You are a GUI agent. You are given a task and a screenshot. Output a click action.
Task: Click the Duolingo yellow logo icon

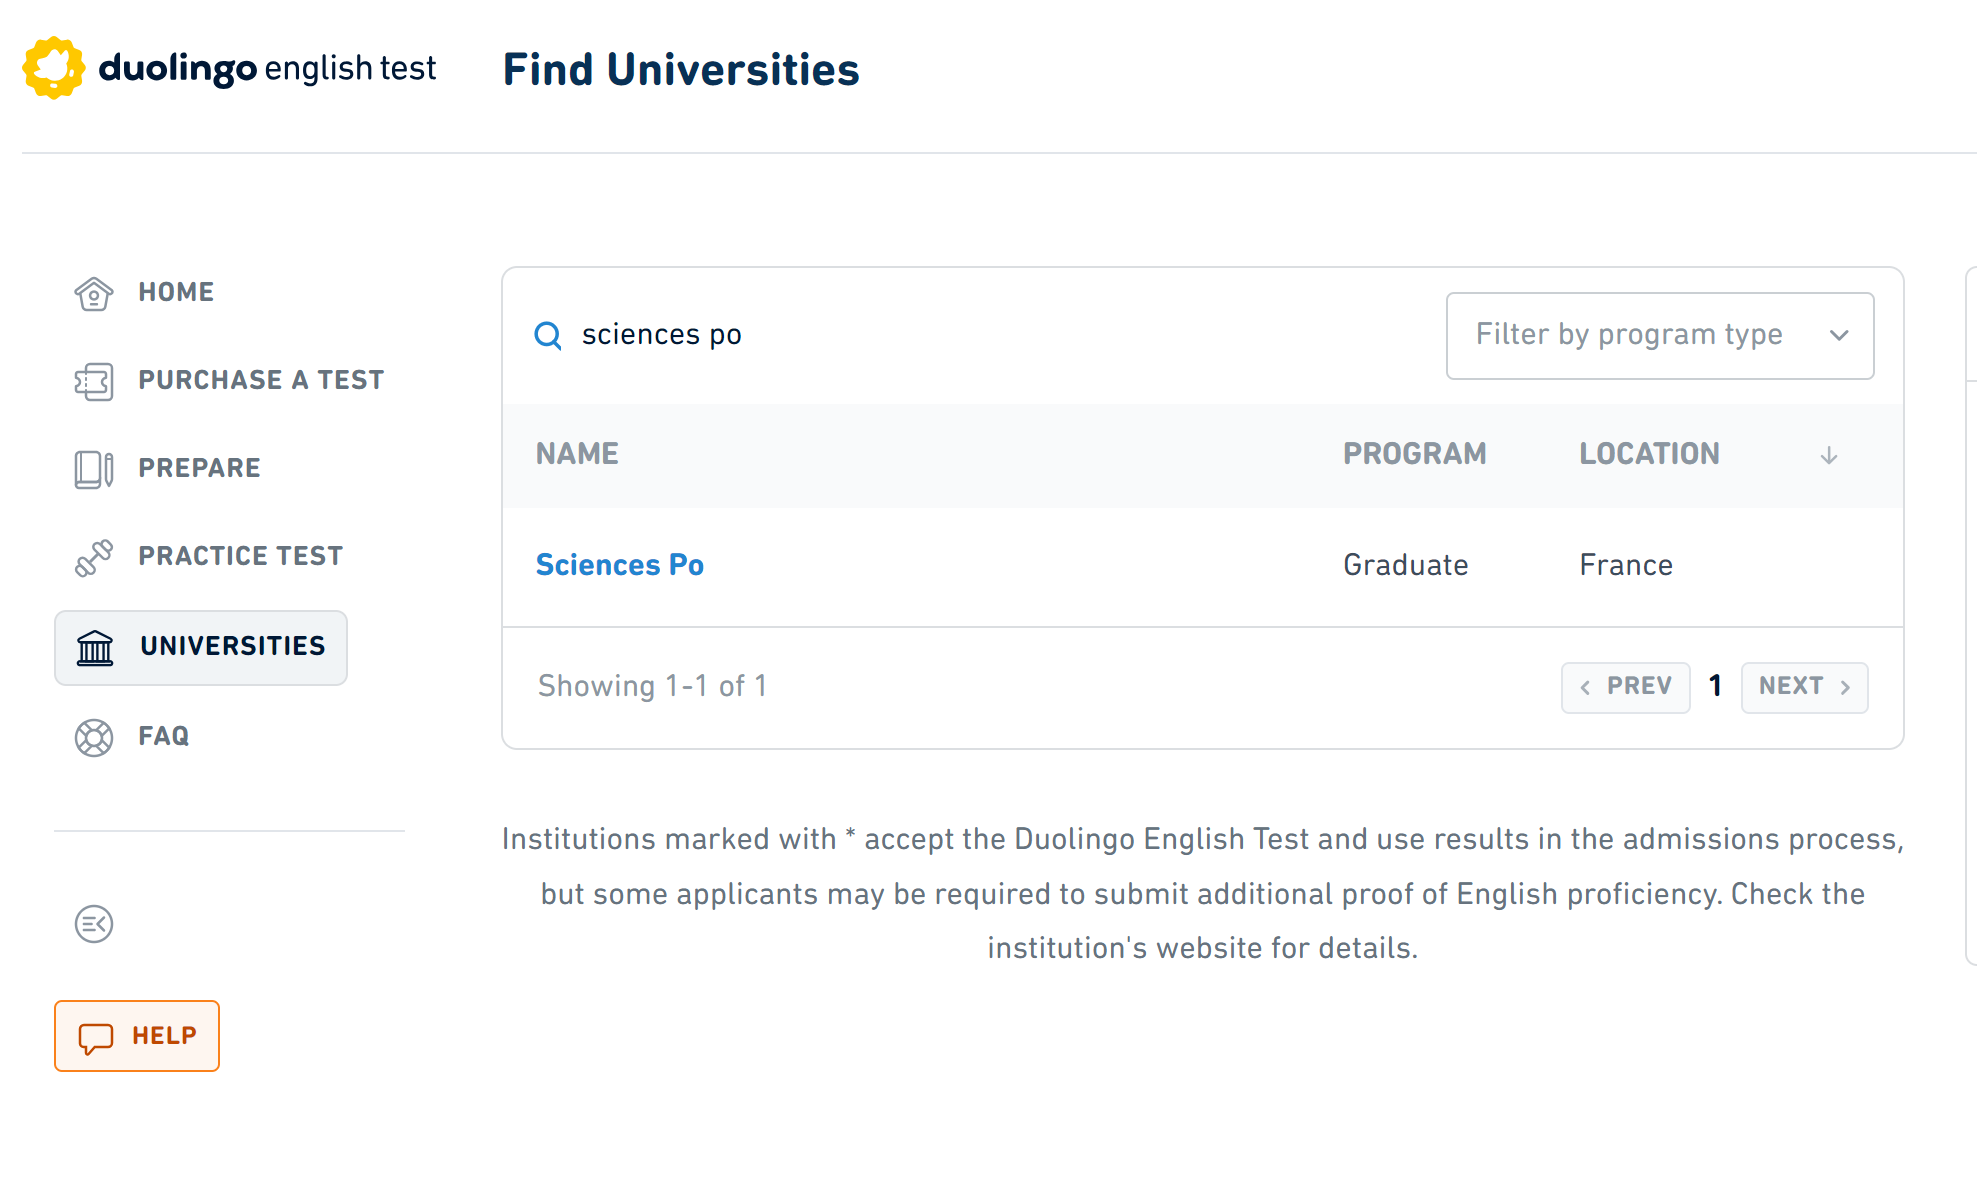[54, 68]
